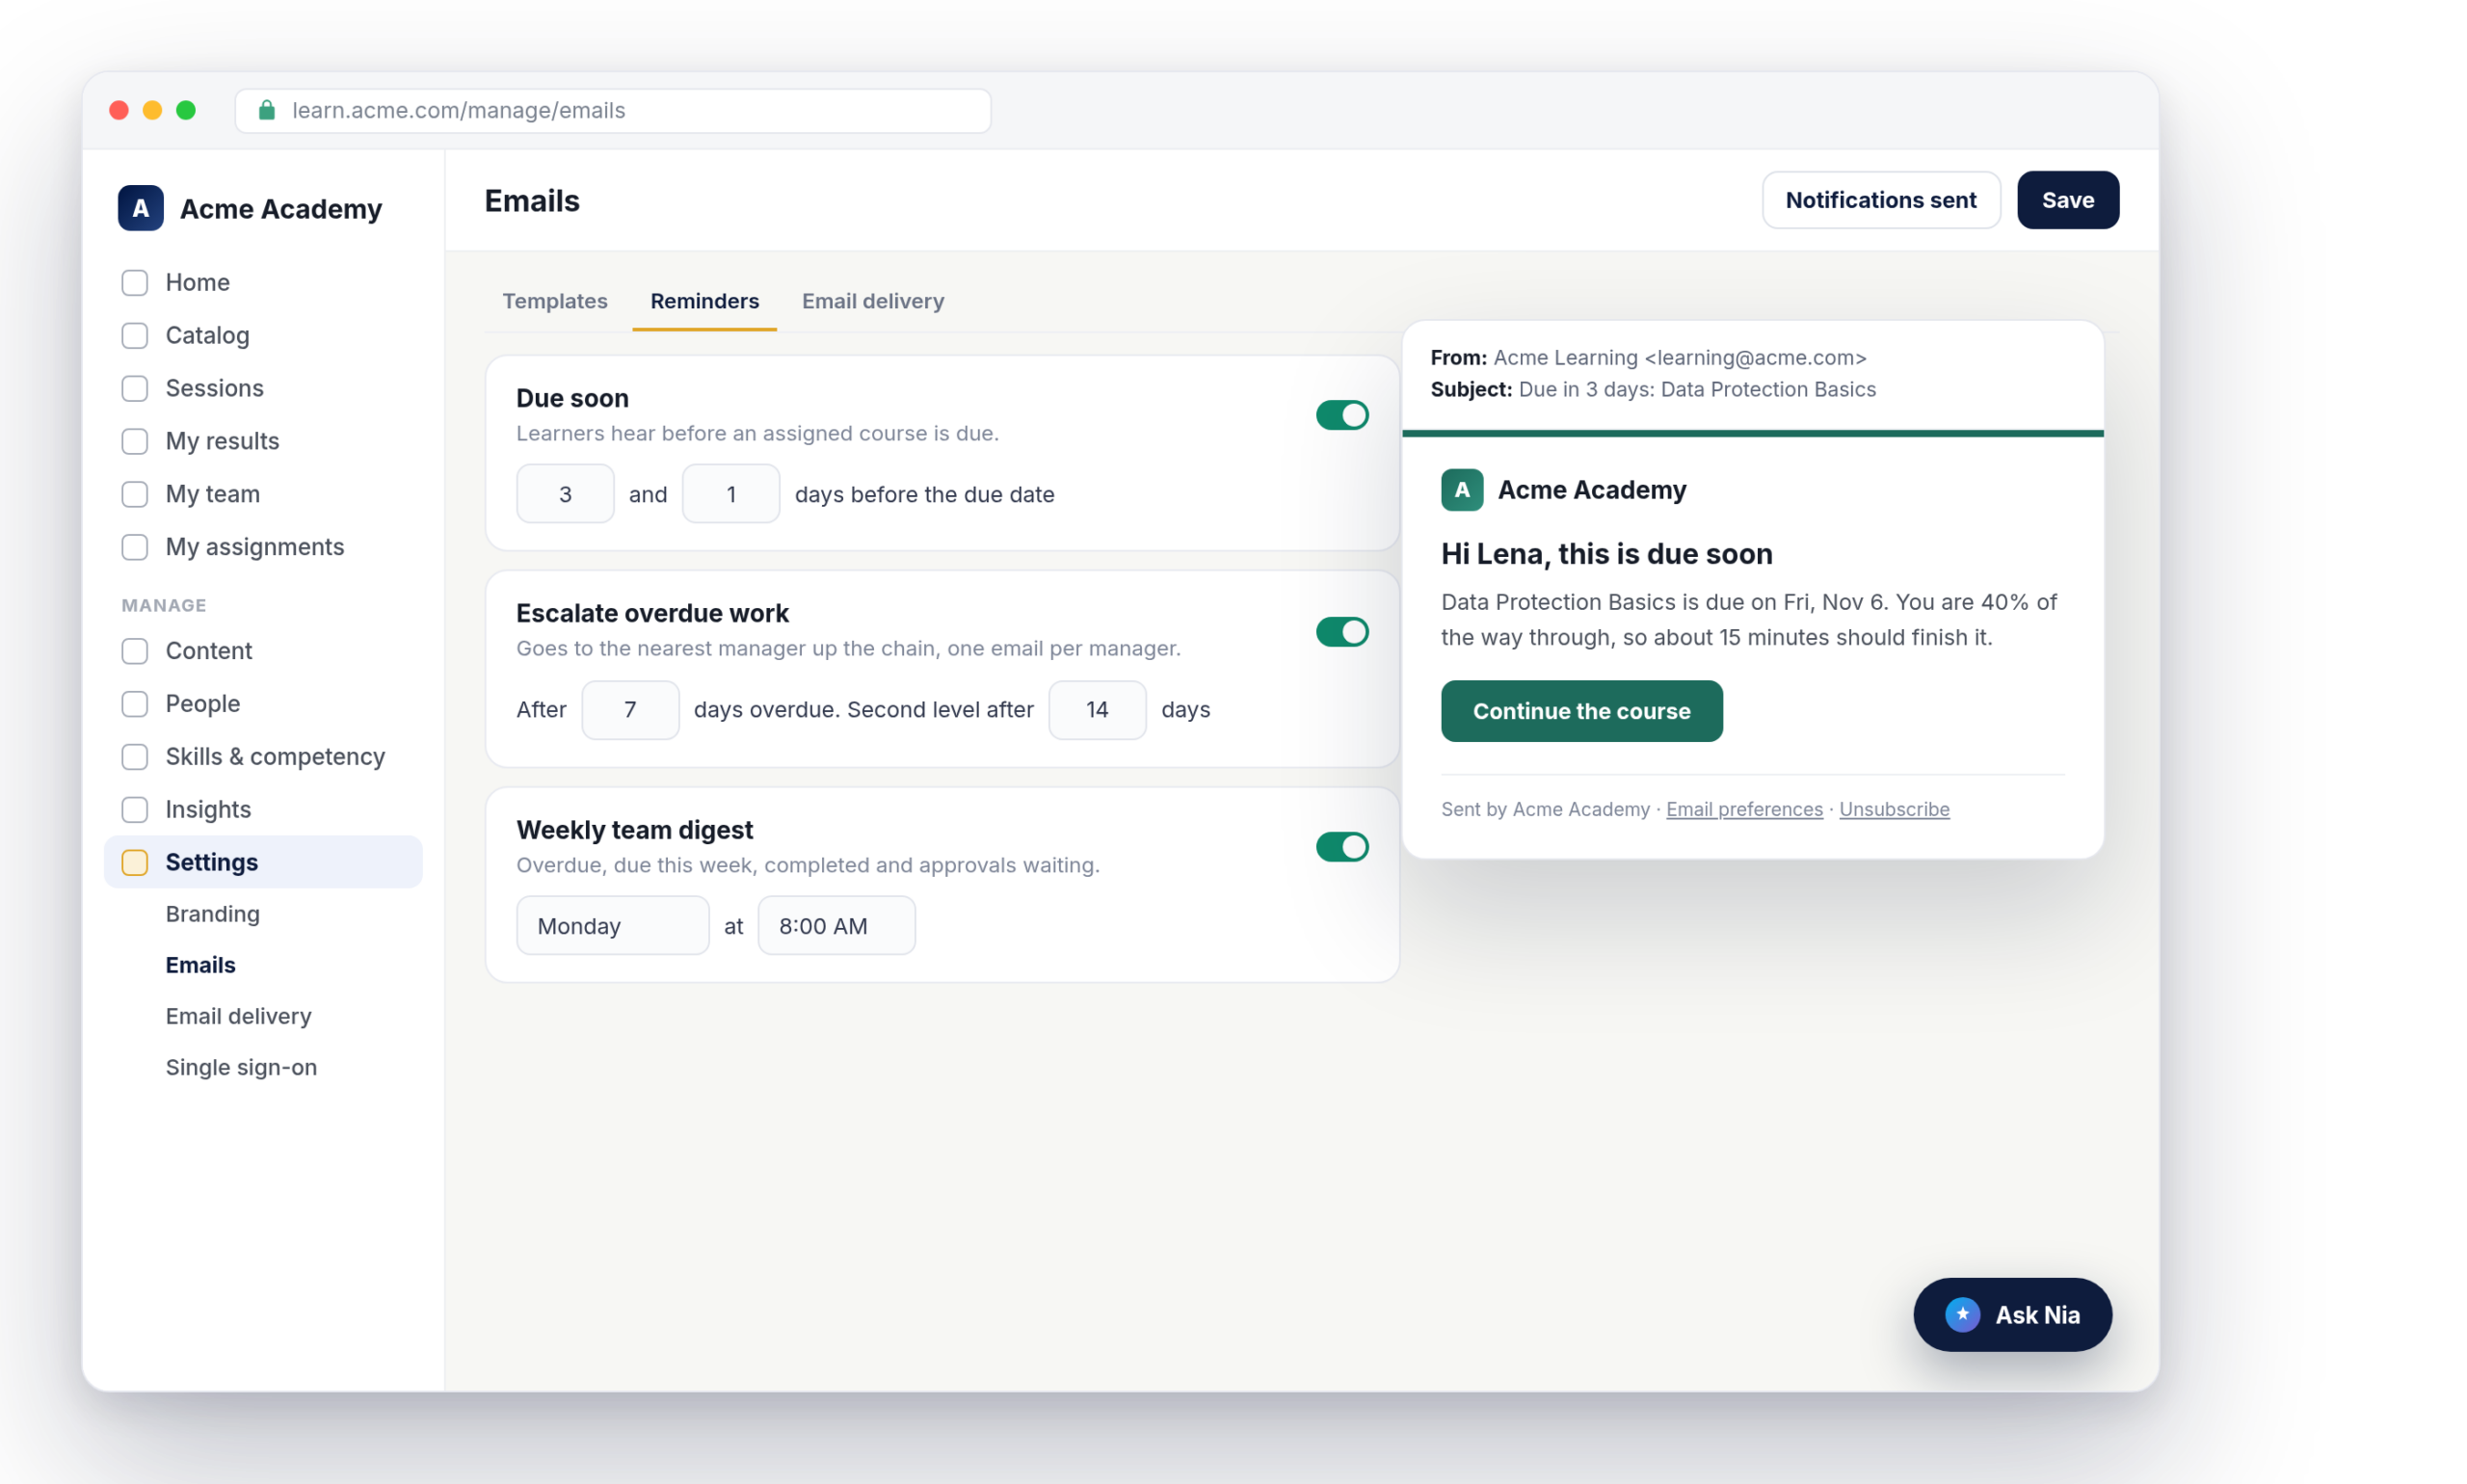Viewport: 2467px width, 1484px height.
Task: Click the second level field showing 14
Action: tap(1097, 710)
